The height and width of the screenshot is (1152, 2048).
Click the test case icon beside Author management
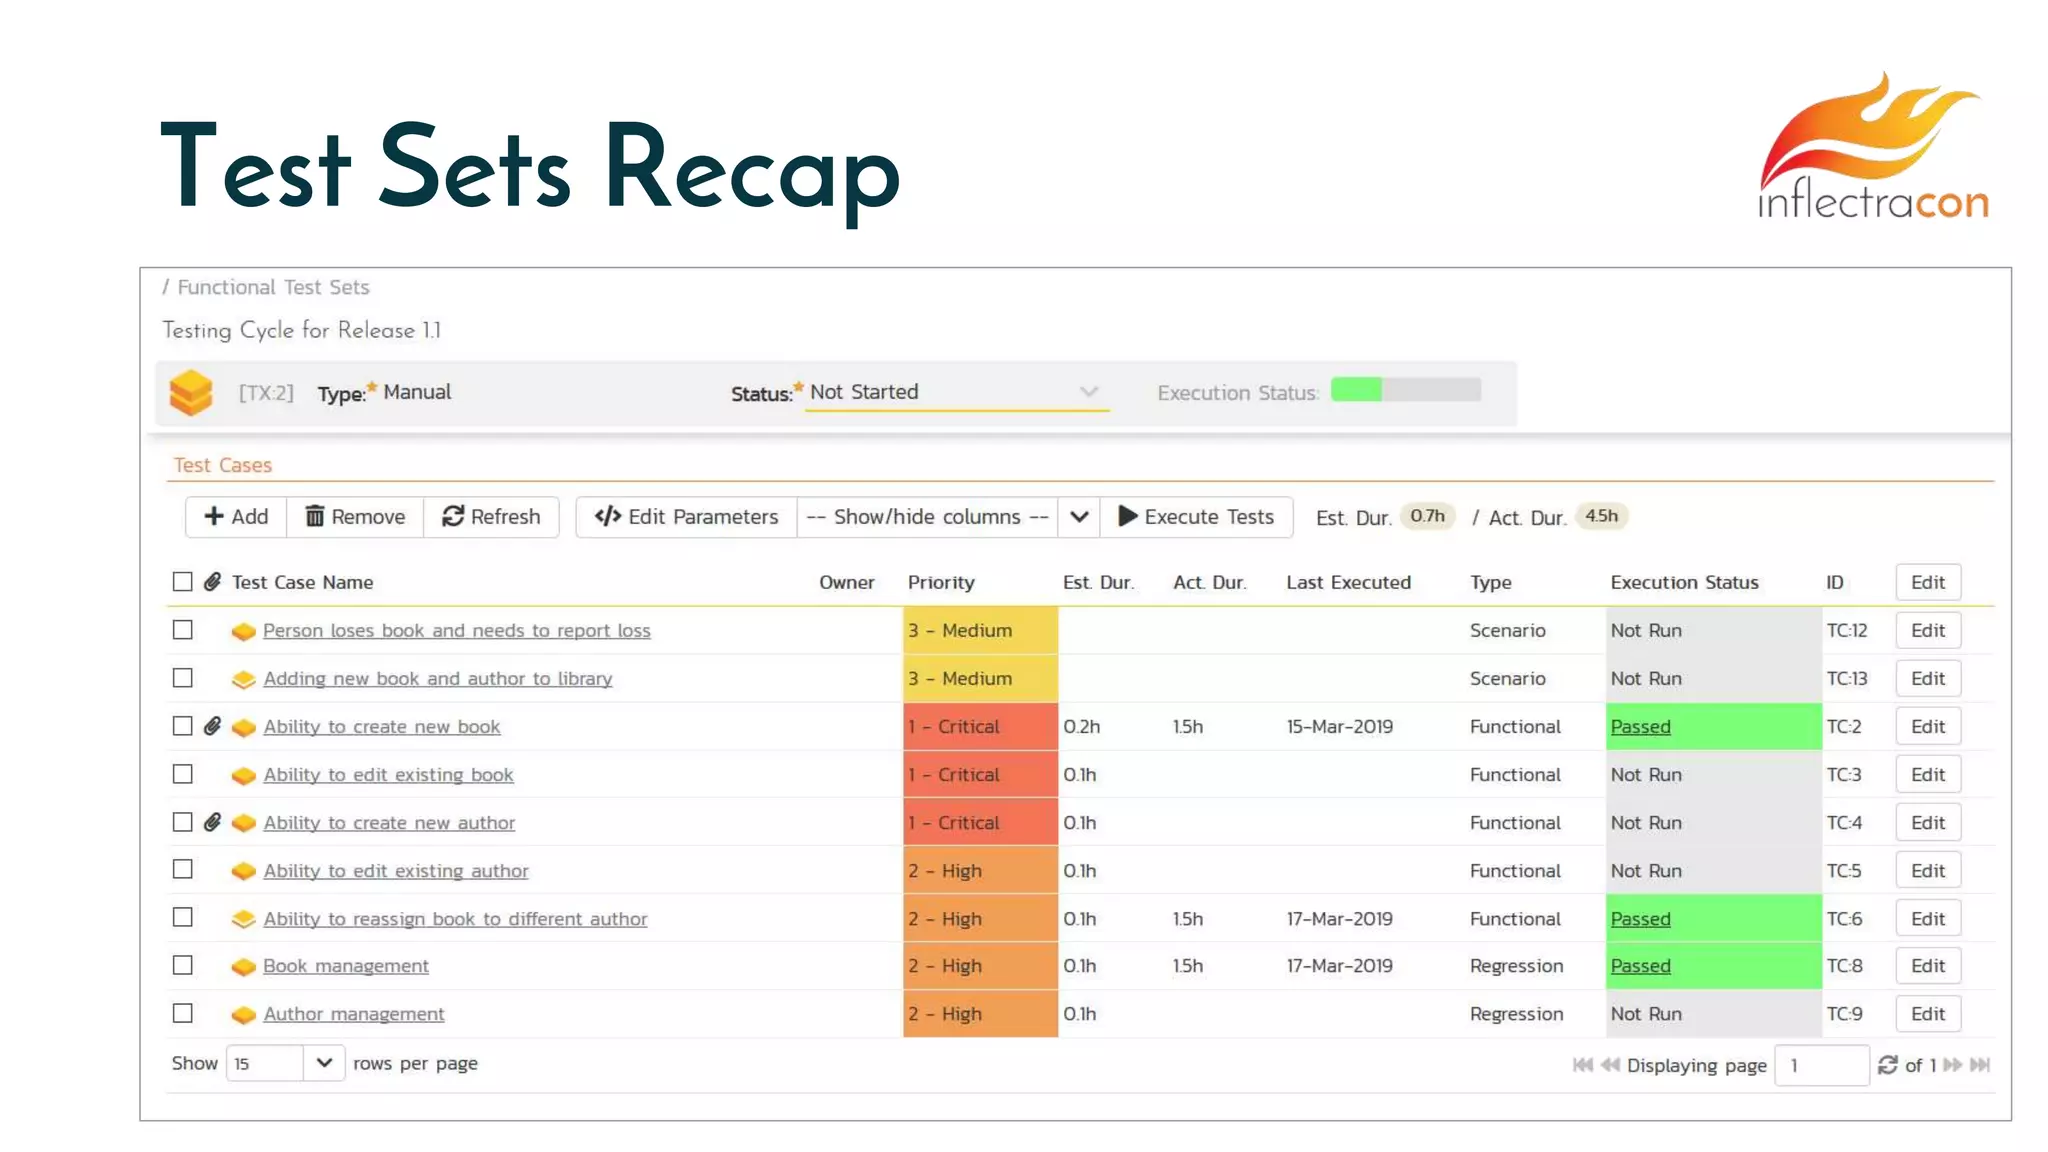point(243,1015)
